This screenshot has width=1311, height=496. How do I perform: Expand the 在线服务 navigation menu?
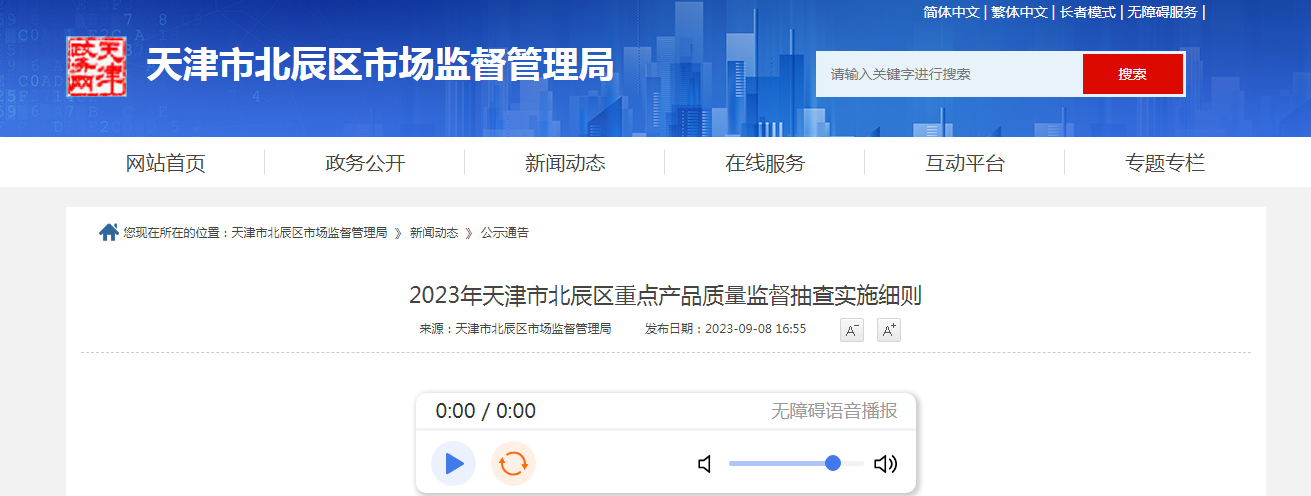click(x=765, y=163)
